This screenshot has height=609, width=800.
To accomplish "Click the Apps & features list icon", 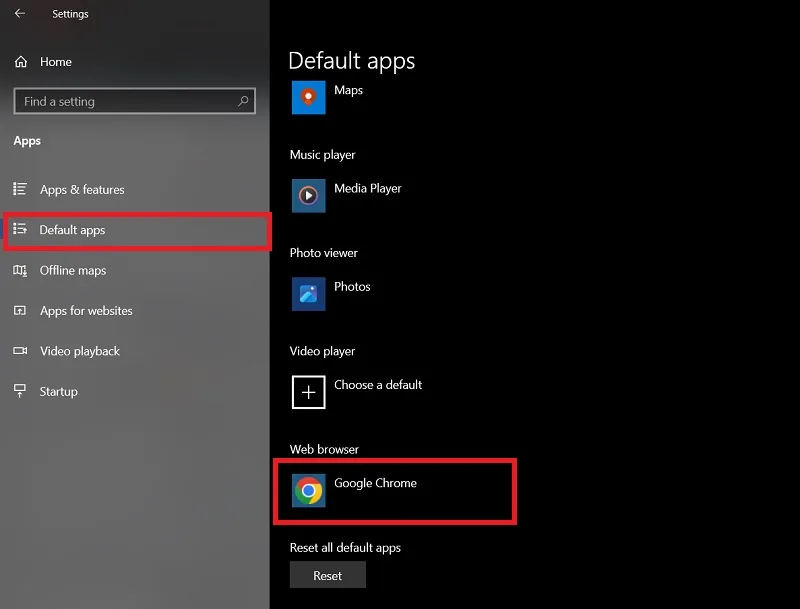I will coord(20,189).
